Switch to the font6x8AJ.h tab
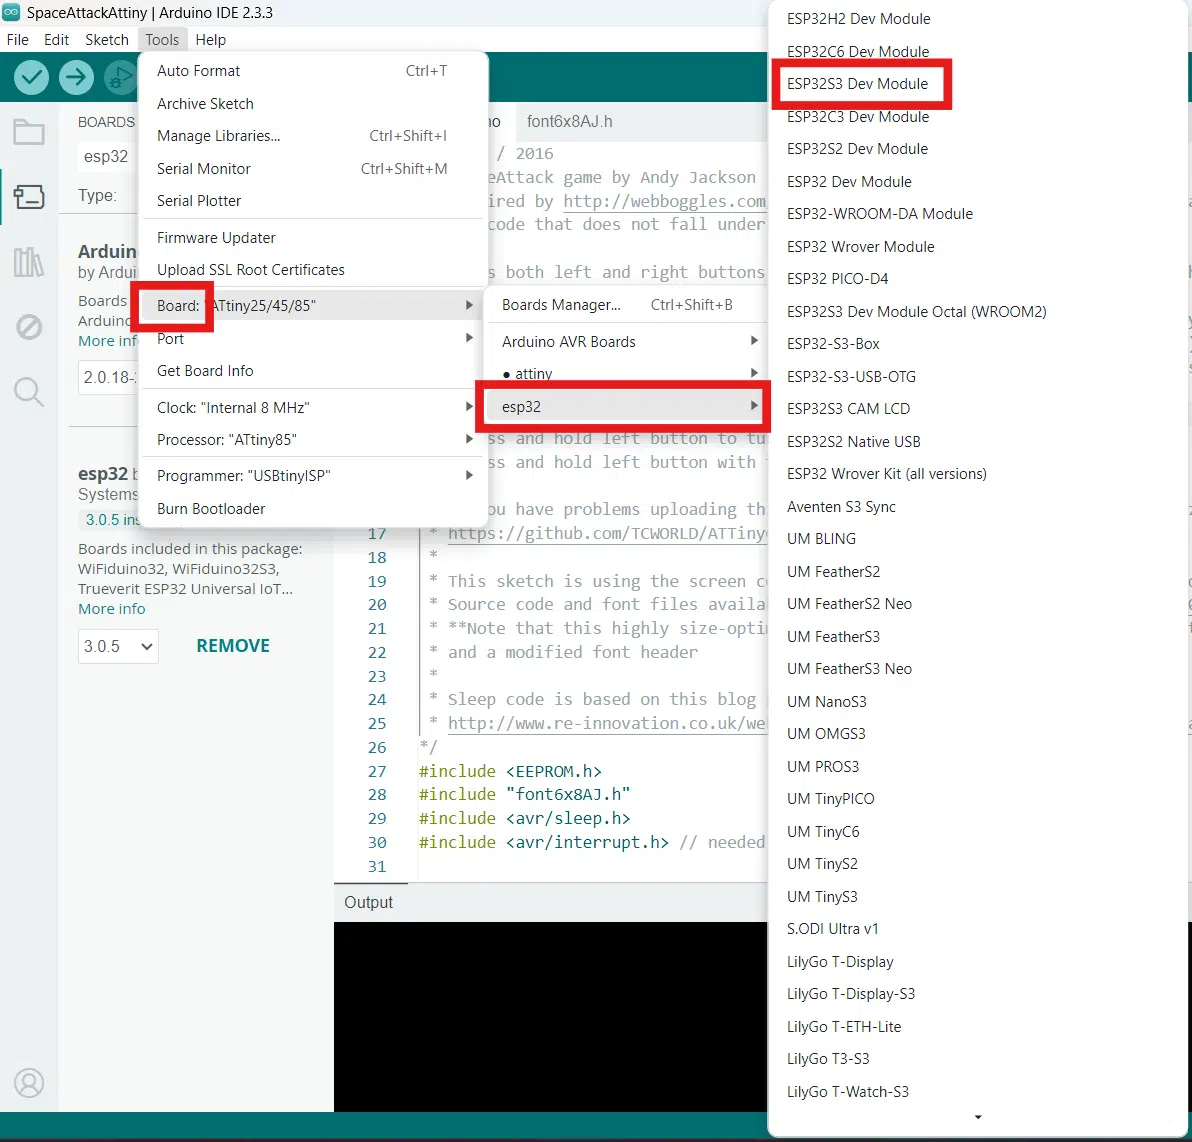Screen dimensions: 1192x1142 point(569,121)
